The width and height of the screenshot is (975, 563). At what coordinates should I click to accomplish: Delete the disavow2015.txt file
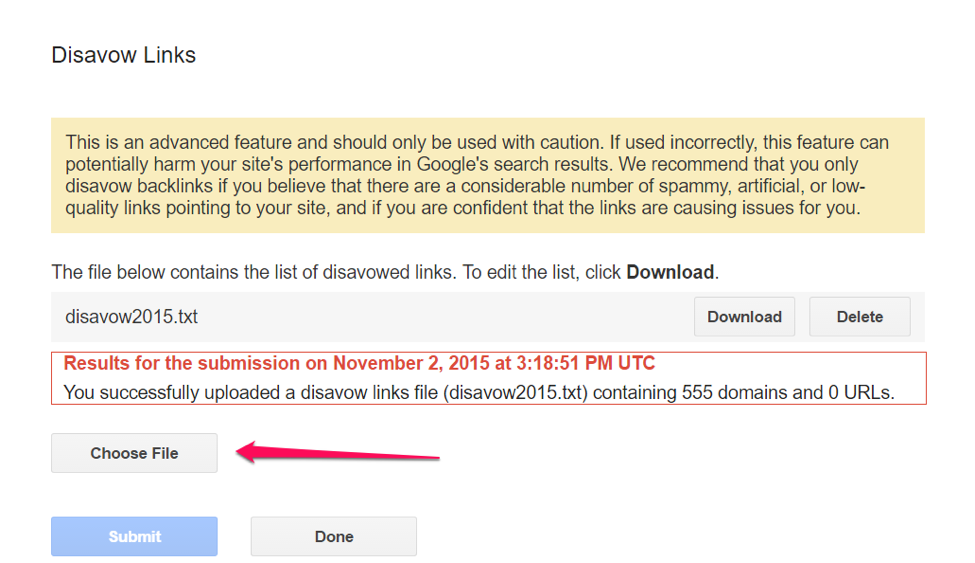click(859, 317)
